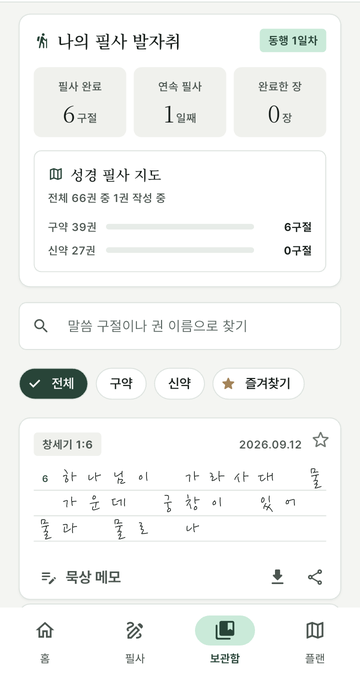
Task: Tap the 플랜 tab label
Action: pos(315,658)
